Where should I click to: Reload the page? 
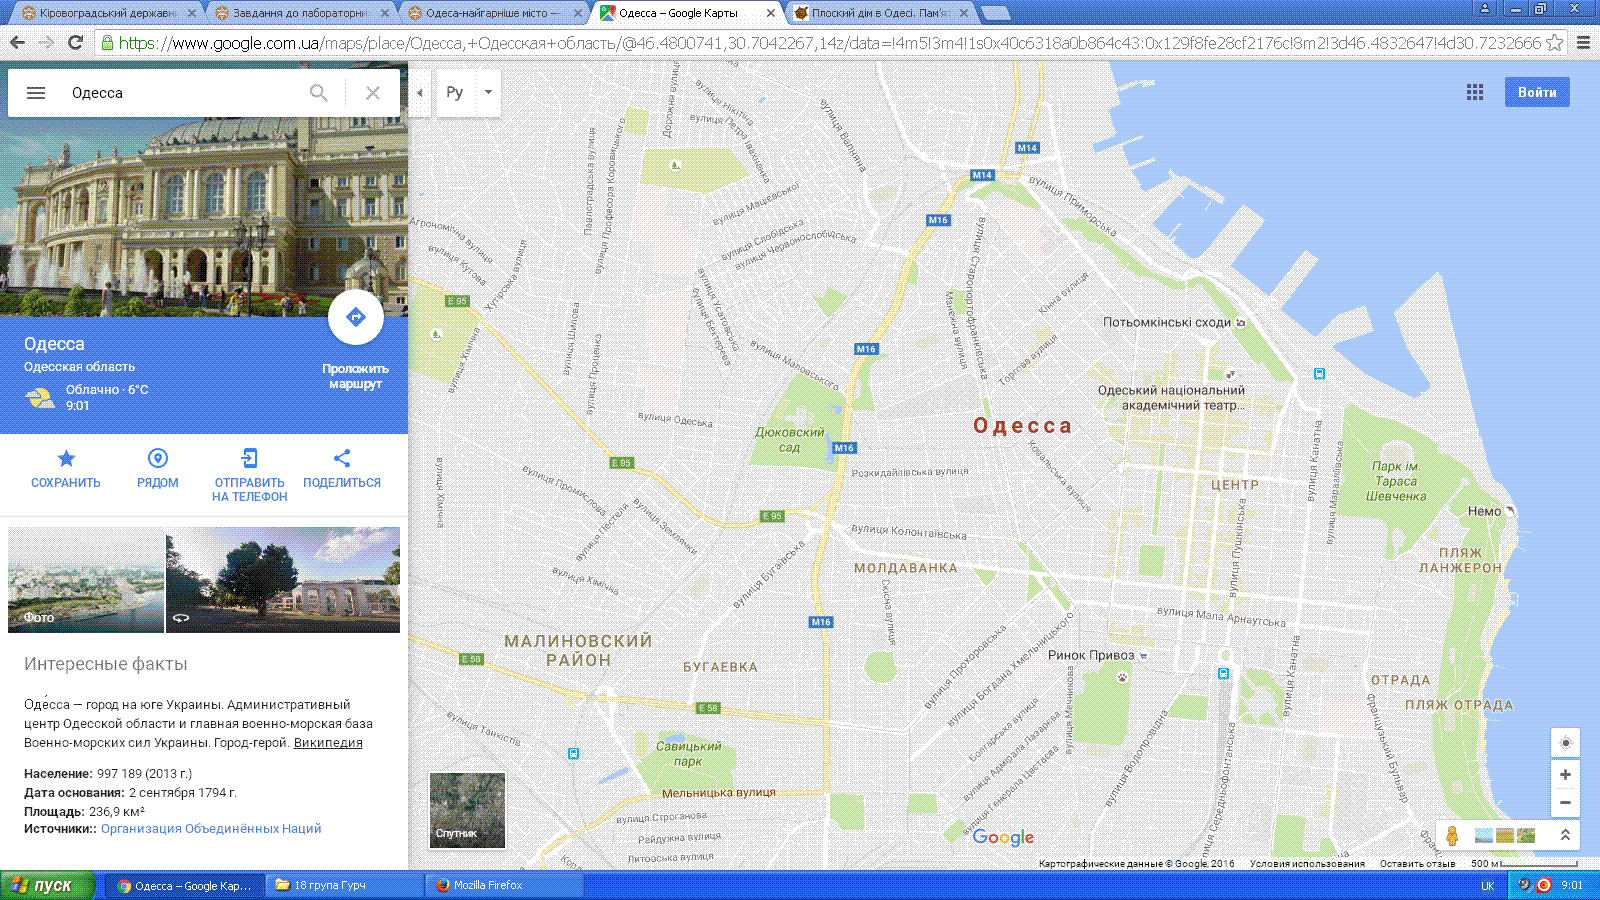pyautogui.click(x=75, y=42)
